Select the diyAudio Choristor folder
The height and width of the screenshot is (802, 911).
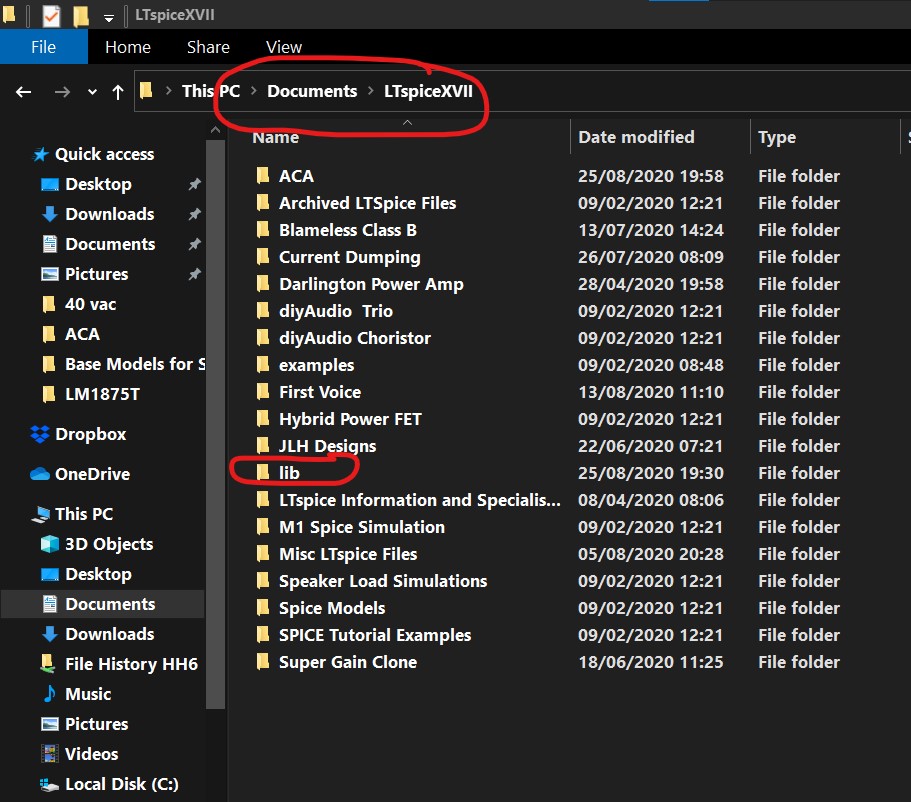pos(343,338)
